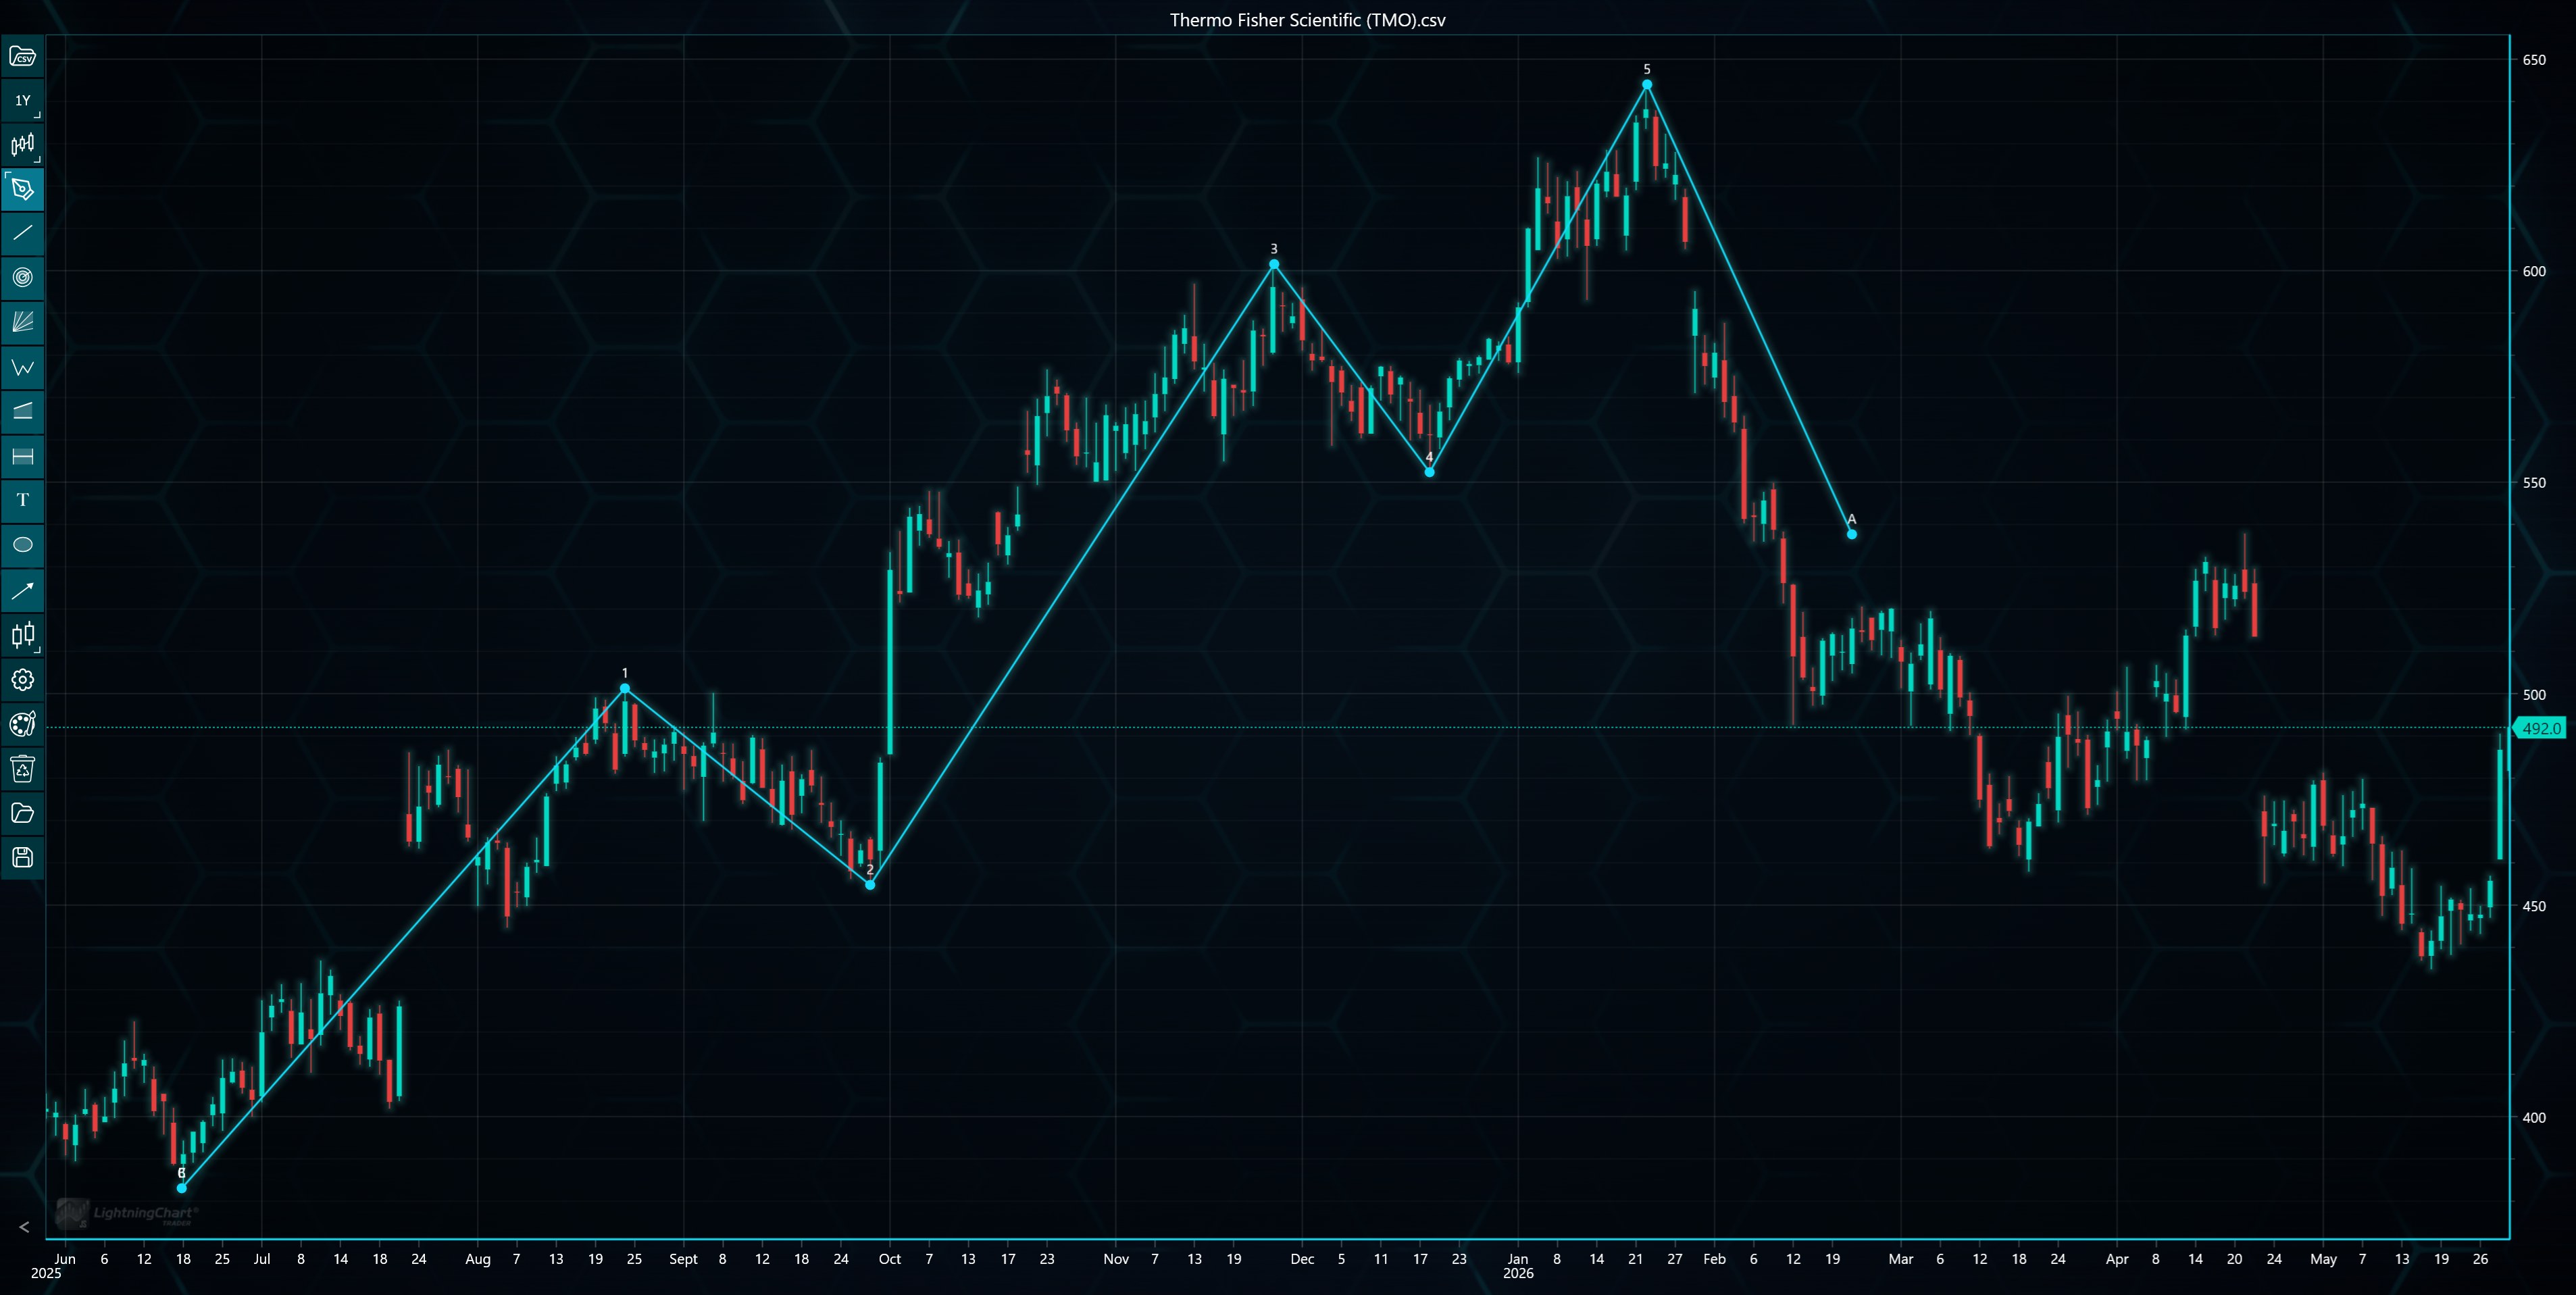2576x1295 pixels.
Task: Click the 492.0 current price label
Action: (2540, 728)
